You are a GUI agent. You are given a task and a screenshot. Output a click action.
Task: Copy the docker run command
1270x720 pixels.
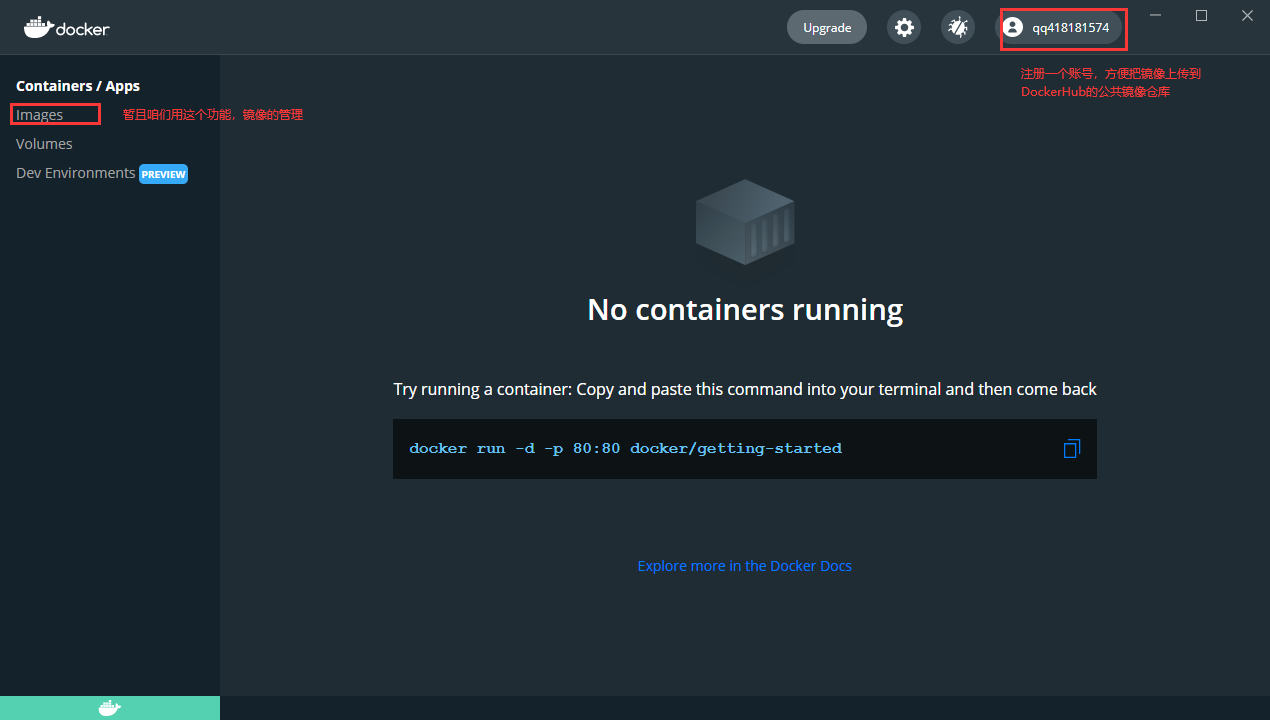click(1071, 449)
